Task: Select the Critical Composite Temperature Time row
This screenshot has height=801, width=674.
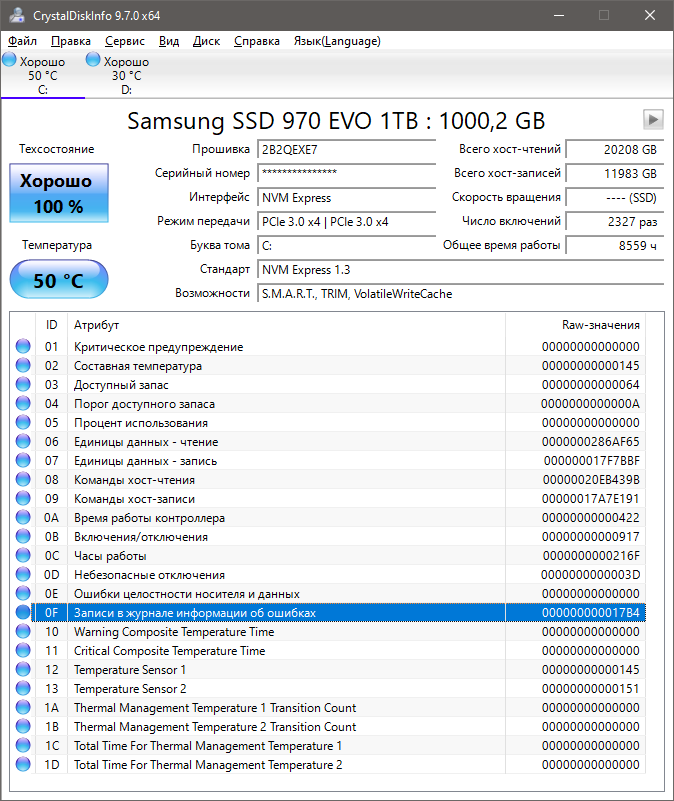Action: [x=170, y=651]
